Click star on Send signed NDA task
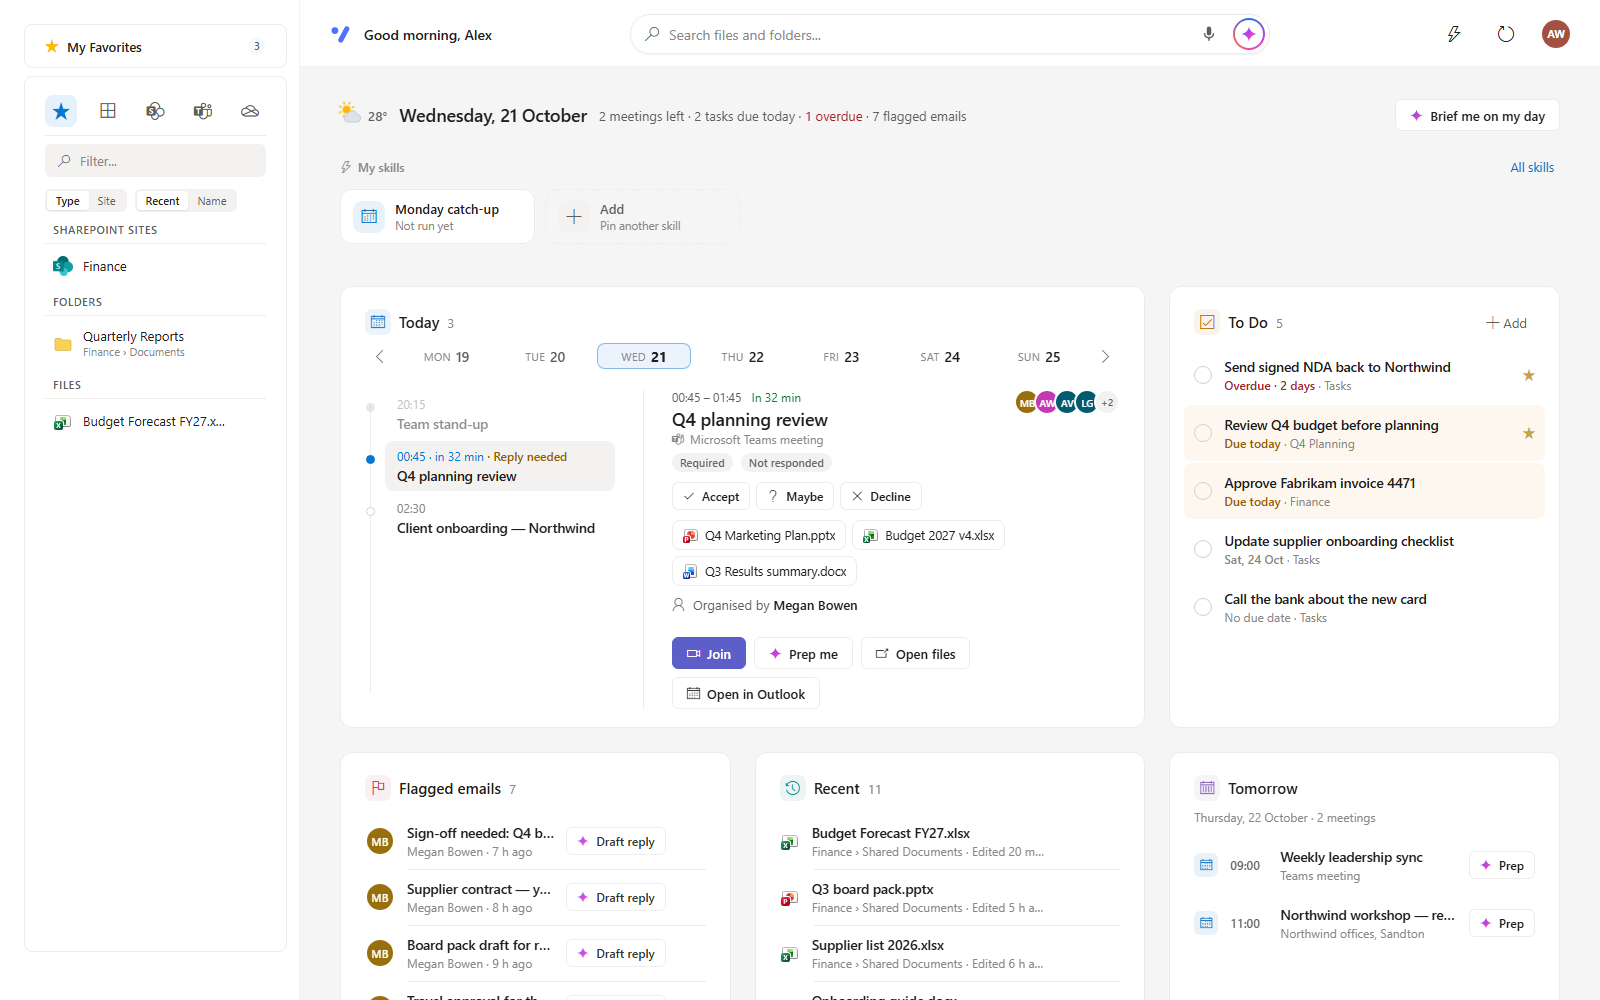1600x1000 pixels. (1528, 375)
